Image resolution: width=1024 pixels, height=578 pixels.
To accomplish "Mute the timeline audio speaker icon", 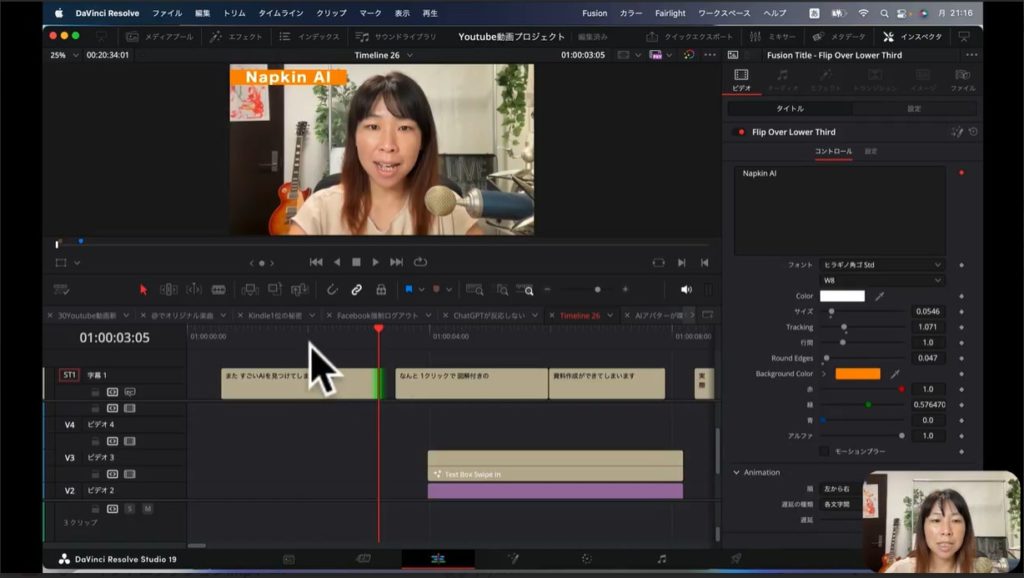I will tap(686, 289).
